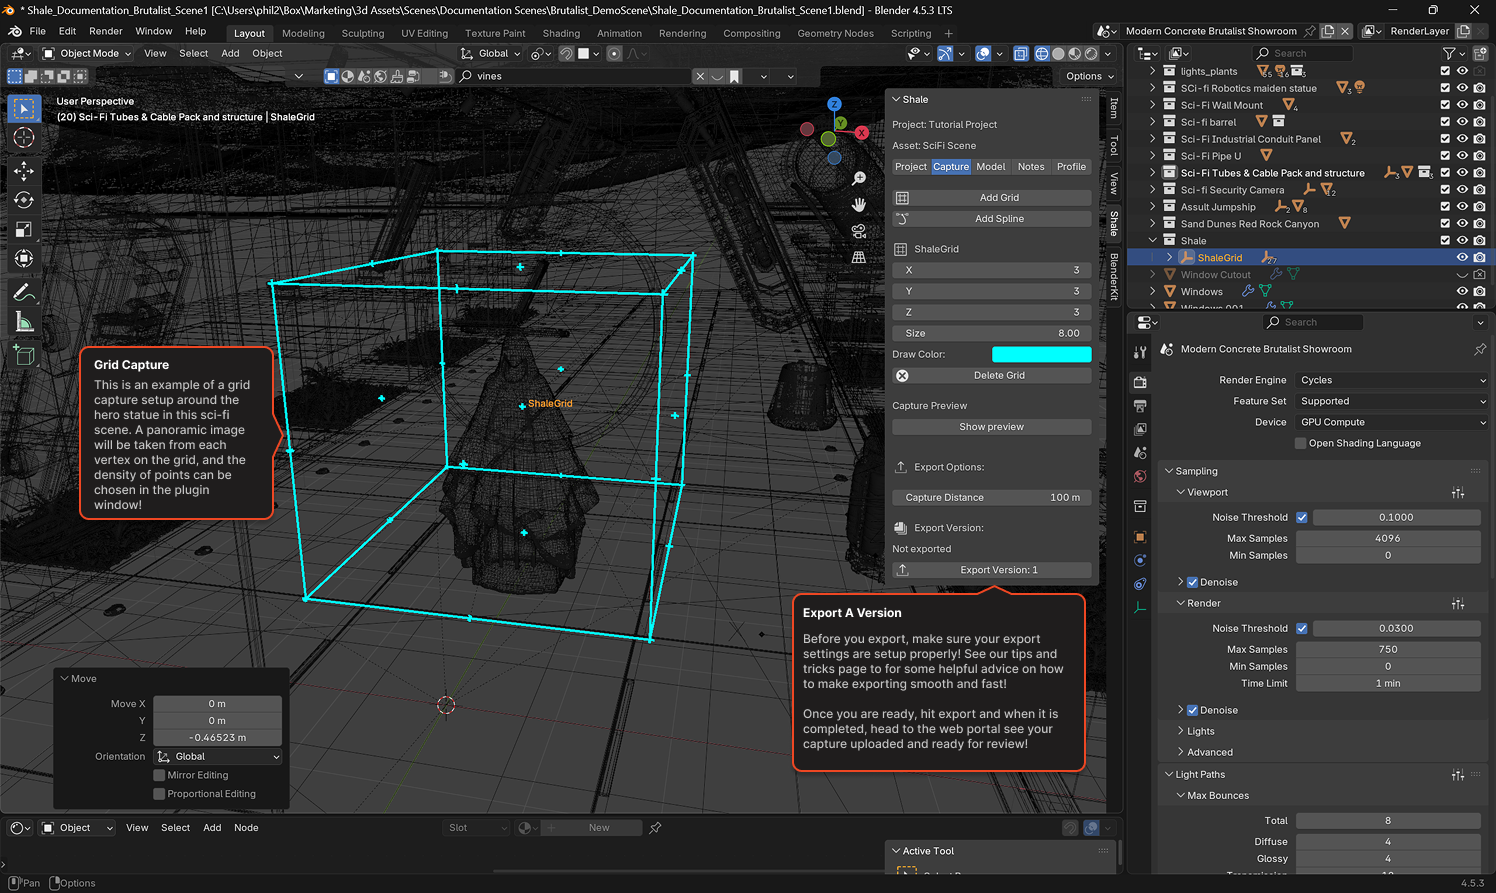Enable Mirror Editing checkbox

(x=159, y=775)
